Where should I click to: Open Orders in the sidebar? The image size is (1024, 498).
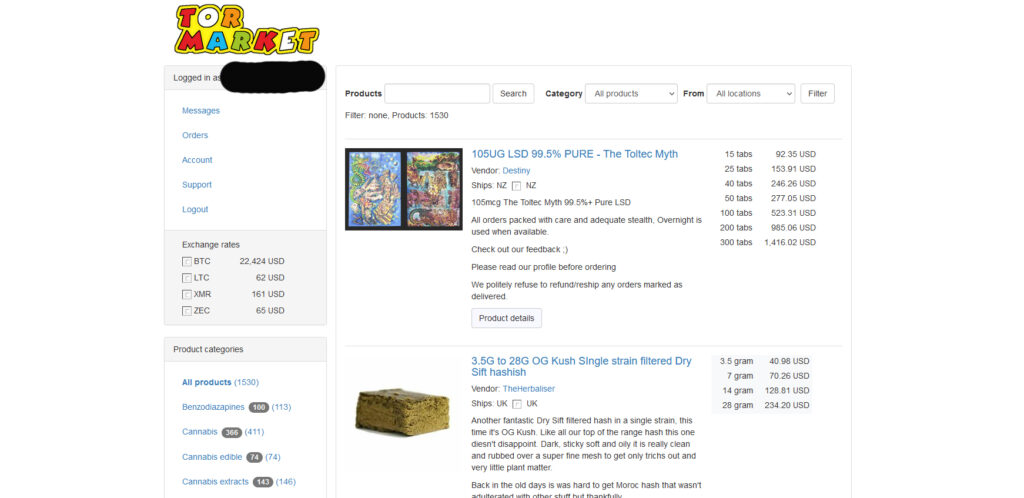pyautogui.click(x=195, y=136)
